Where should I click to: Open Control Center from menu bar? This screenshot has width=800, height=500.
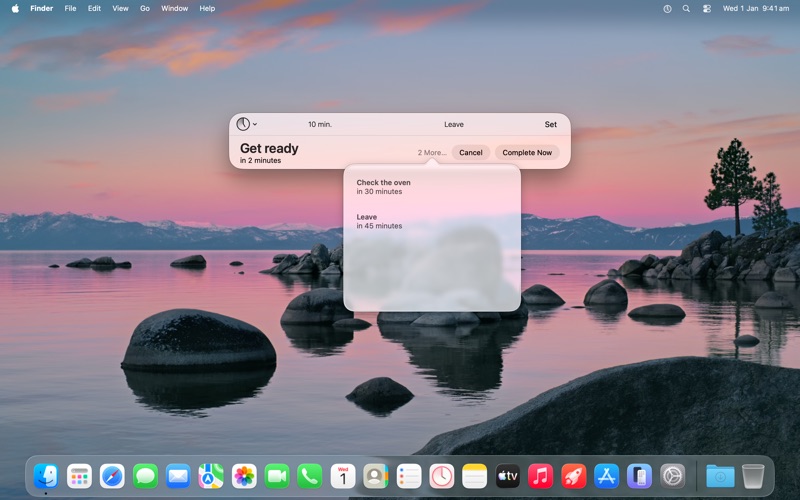(707, 9)
